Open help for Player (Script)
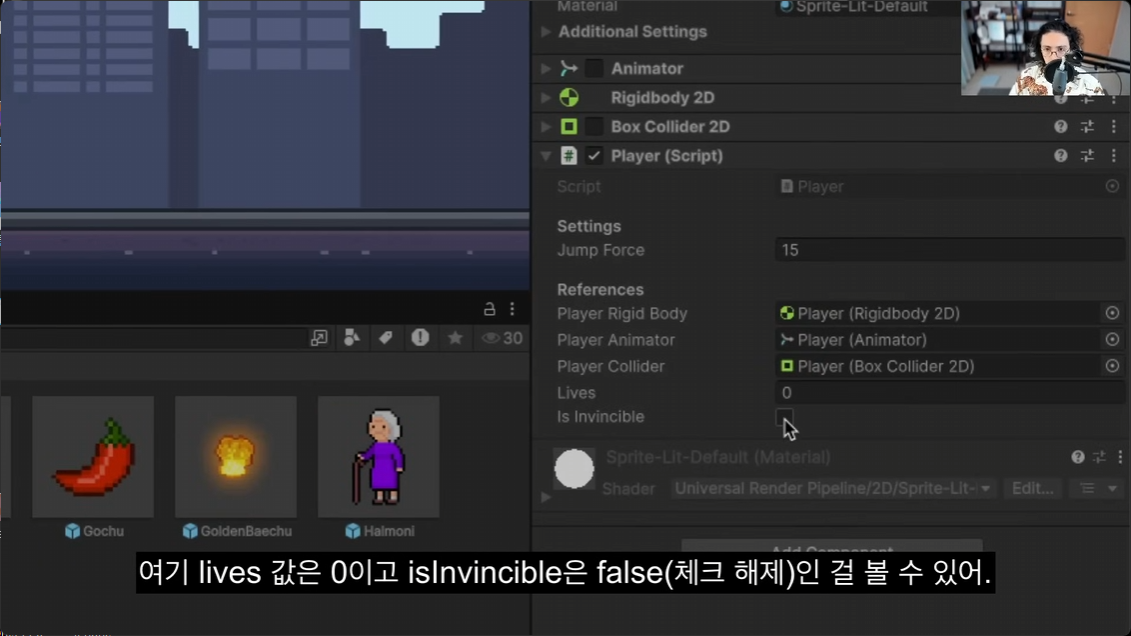 1060,156
